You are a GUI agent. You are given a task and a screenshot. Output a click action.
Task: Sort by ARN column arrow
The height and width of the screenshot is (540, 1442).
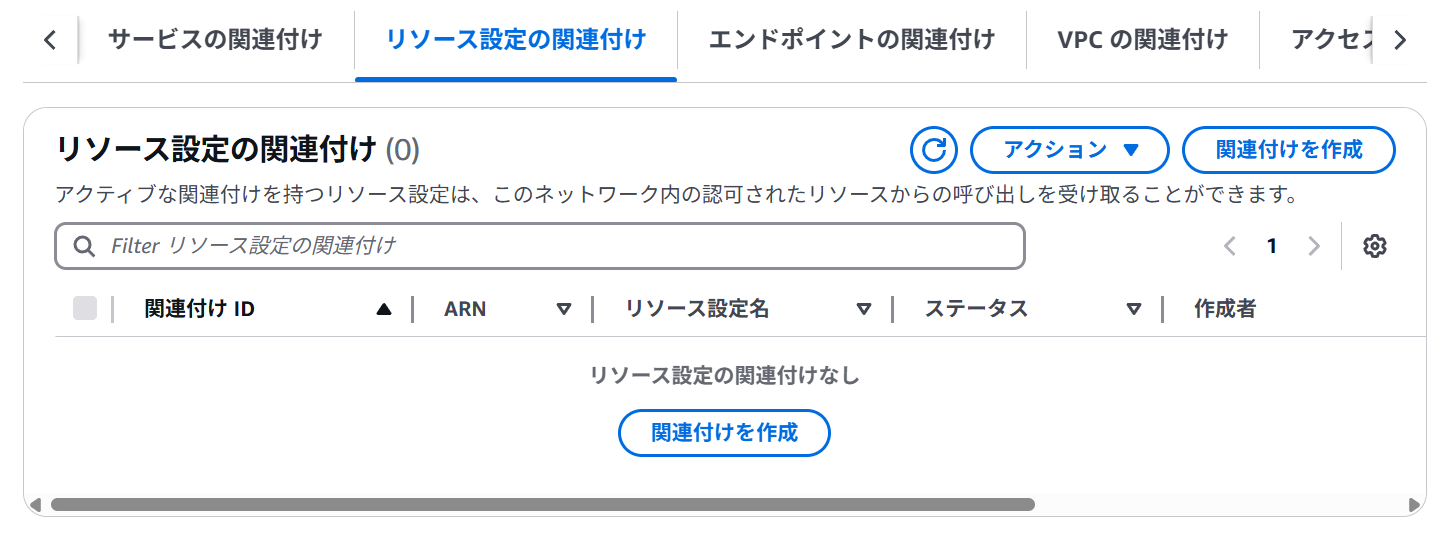click(564, 310)
